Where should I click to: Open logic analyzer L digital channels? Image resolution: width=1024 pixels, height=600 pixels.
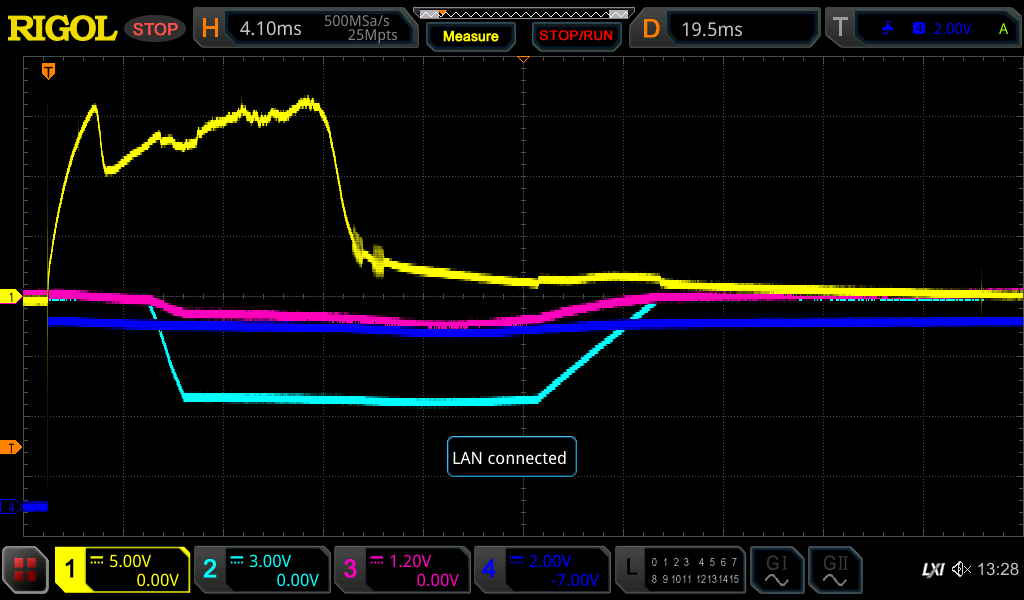click(x=680, y=570)
